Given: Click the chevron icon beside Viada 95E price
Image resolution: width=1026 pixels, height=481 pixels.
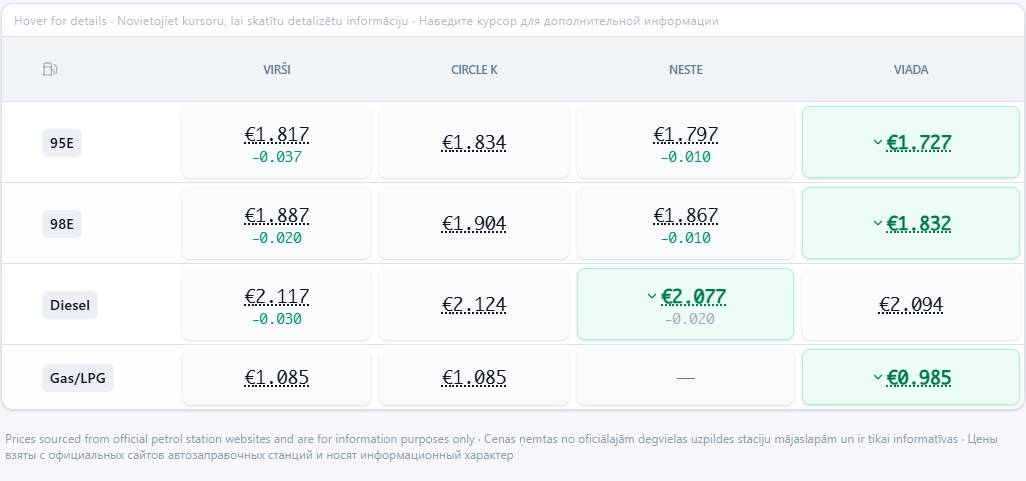Looking at the screenshot, I should pyautogui.click(x=878, y=142).
